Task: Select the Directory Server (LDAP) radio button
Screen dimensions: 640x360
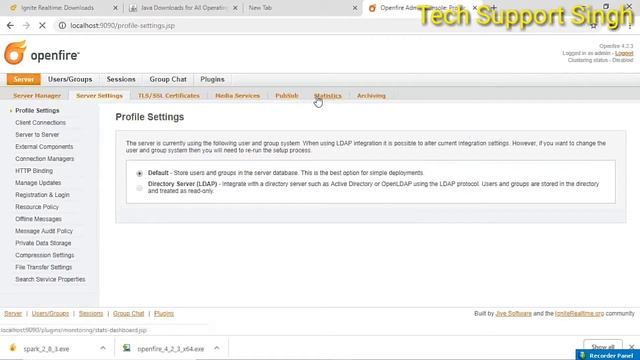Action: coord(140,188)
